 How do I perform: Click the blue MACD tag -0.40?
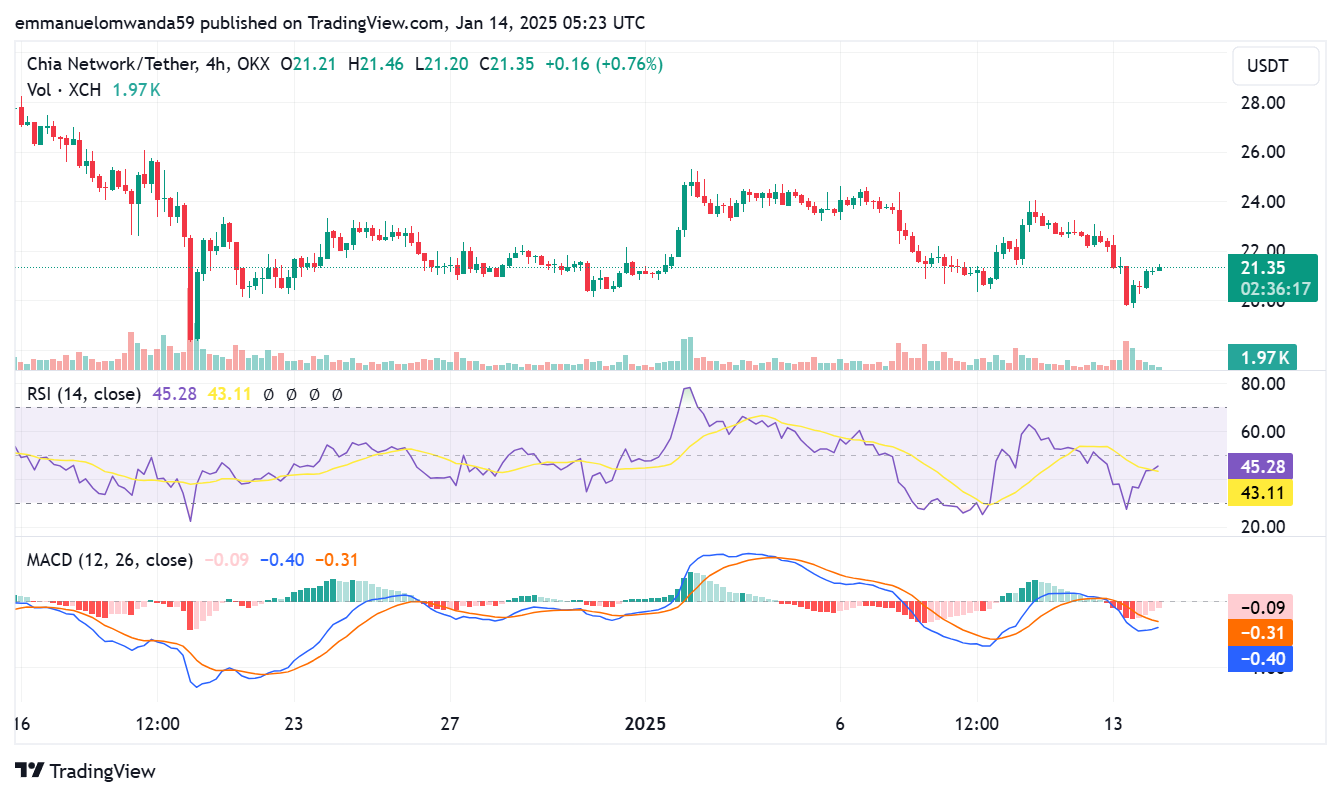pos(1261,658)
